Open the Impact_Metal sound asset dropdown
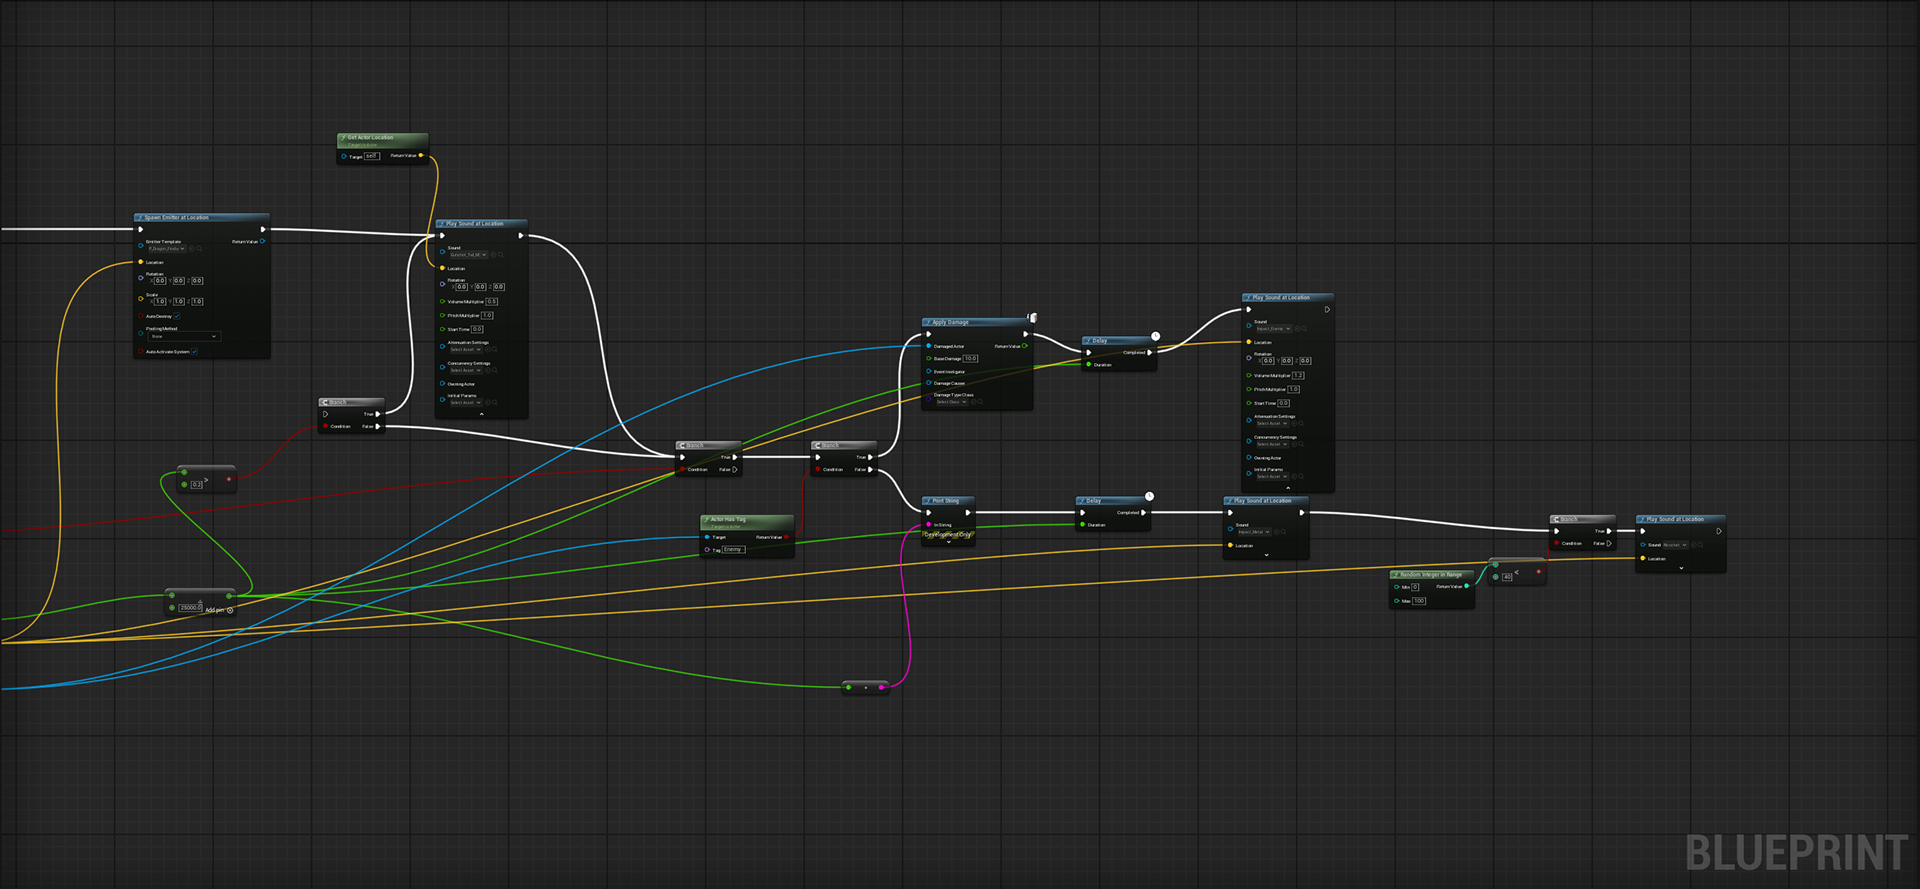The image size is (1920, 889). click(x=1254, y=532)
